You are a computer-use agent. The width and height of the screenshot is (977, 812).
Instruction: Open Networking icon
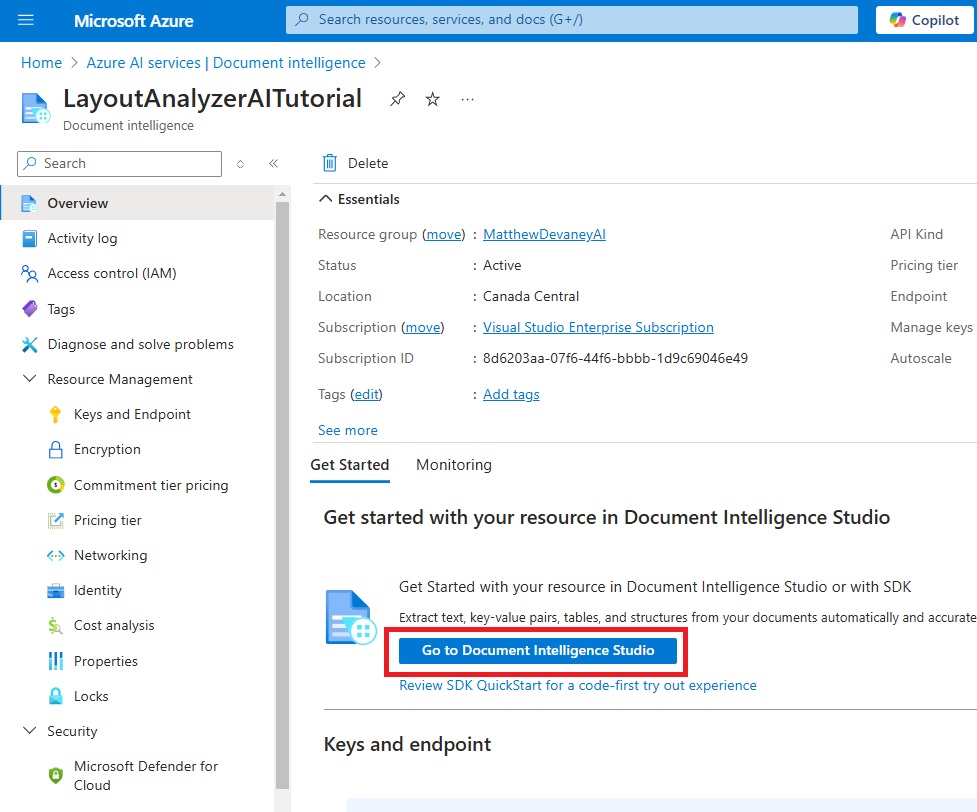pos(55,555)
